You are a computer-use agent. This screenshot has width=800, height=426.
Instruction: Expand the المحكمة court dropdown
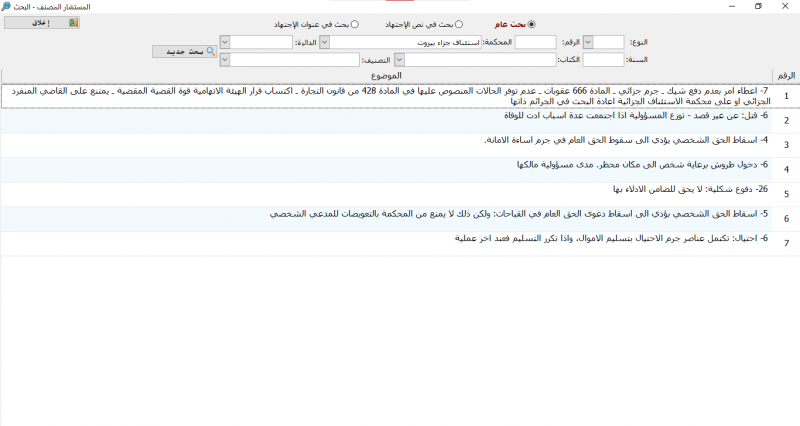click(324, 42)
